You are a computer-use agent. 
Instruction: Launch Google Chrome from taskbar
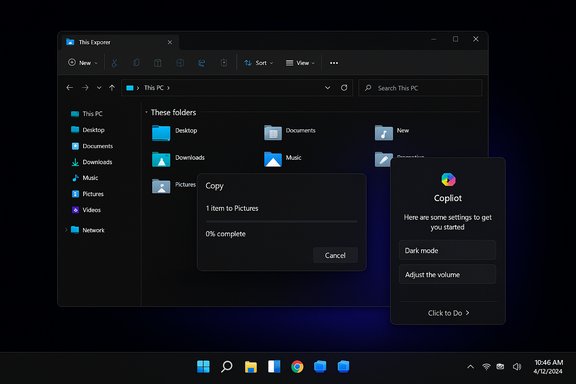tap(297, 367)
